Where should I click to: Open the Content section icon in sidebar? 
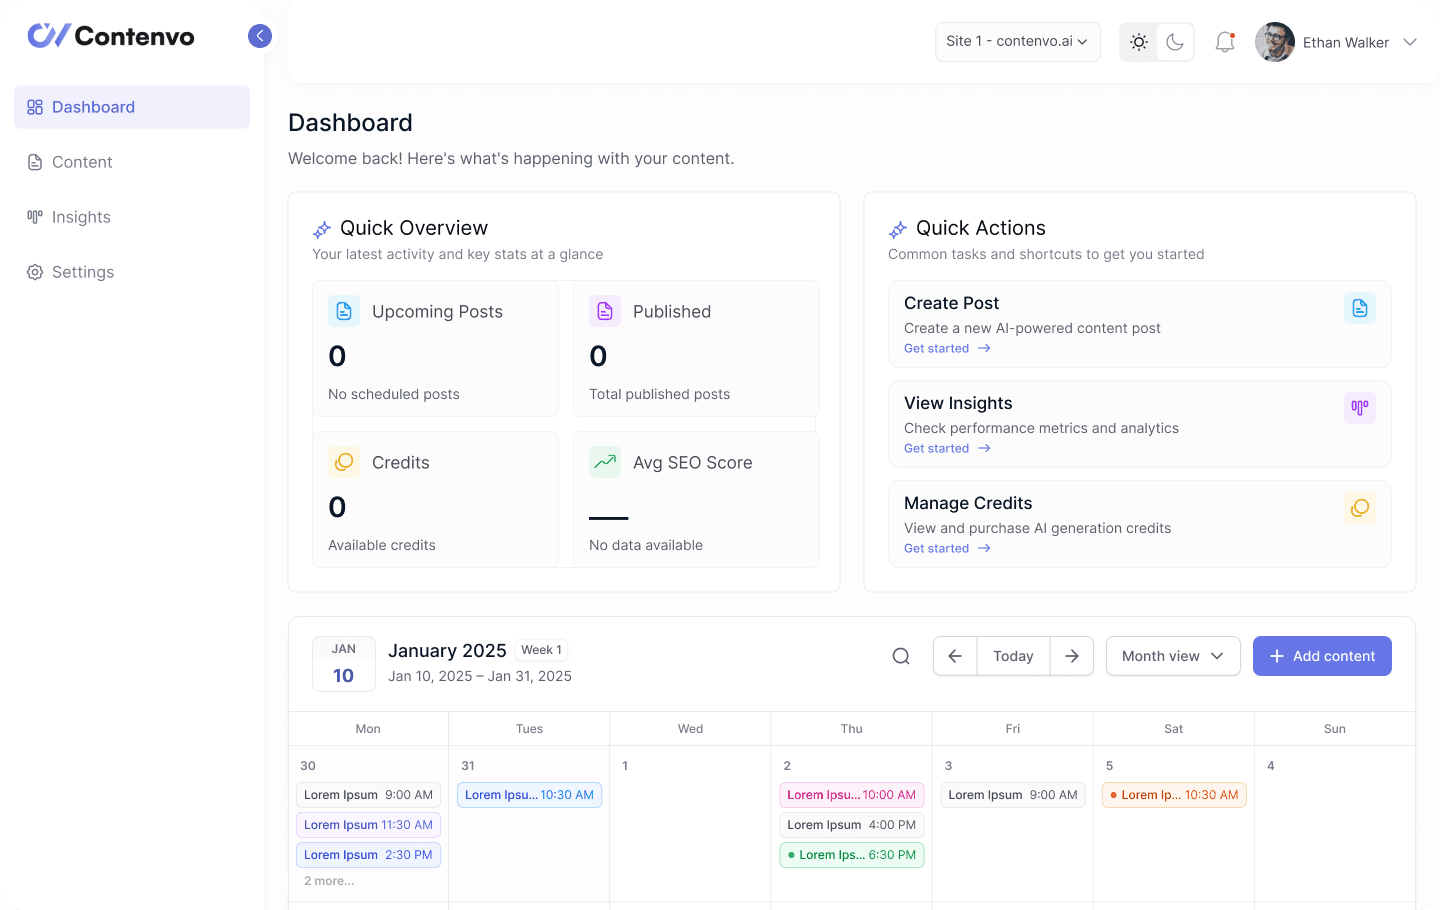click(x=34, y=161)
